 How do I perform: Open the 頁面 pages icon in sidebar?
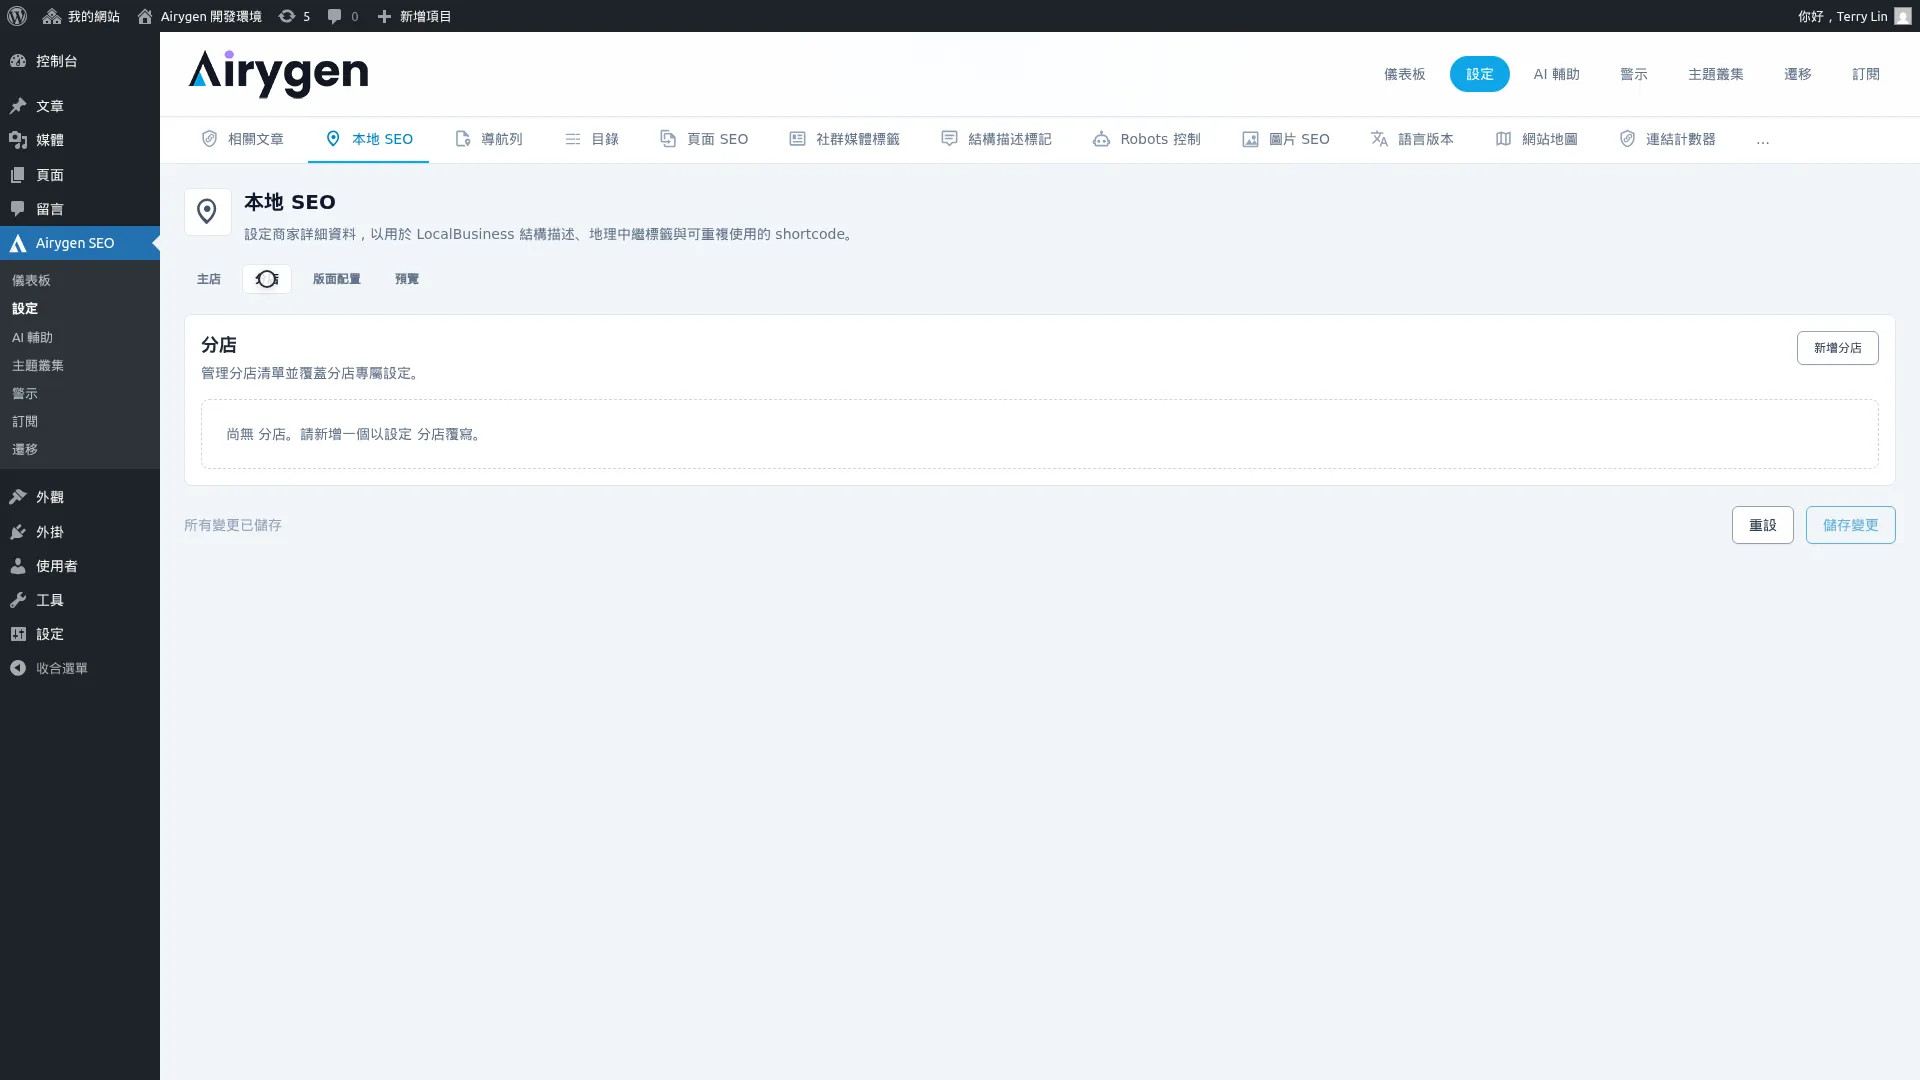coord(18,175)
